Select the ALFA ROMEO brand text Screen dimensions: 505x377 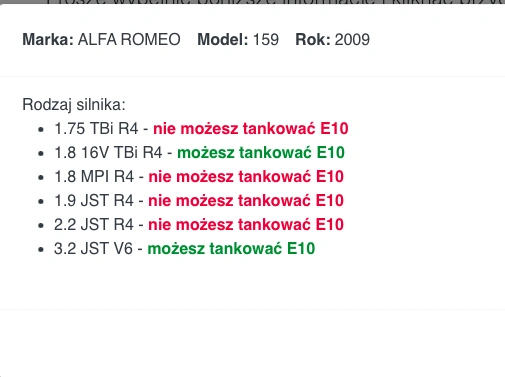(x=129, y=40)
